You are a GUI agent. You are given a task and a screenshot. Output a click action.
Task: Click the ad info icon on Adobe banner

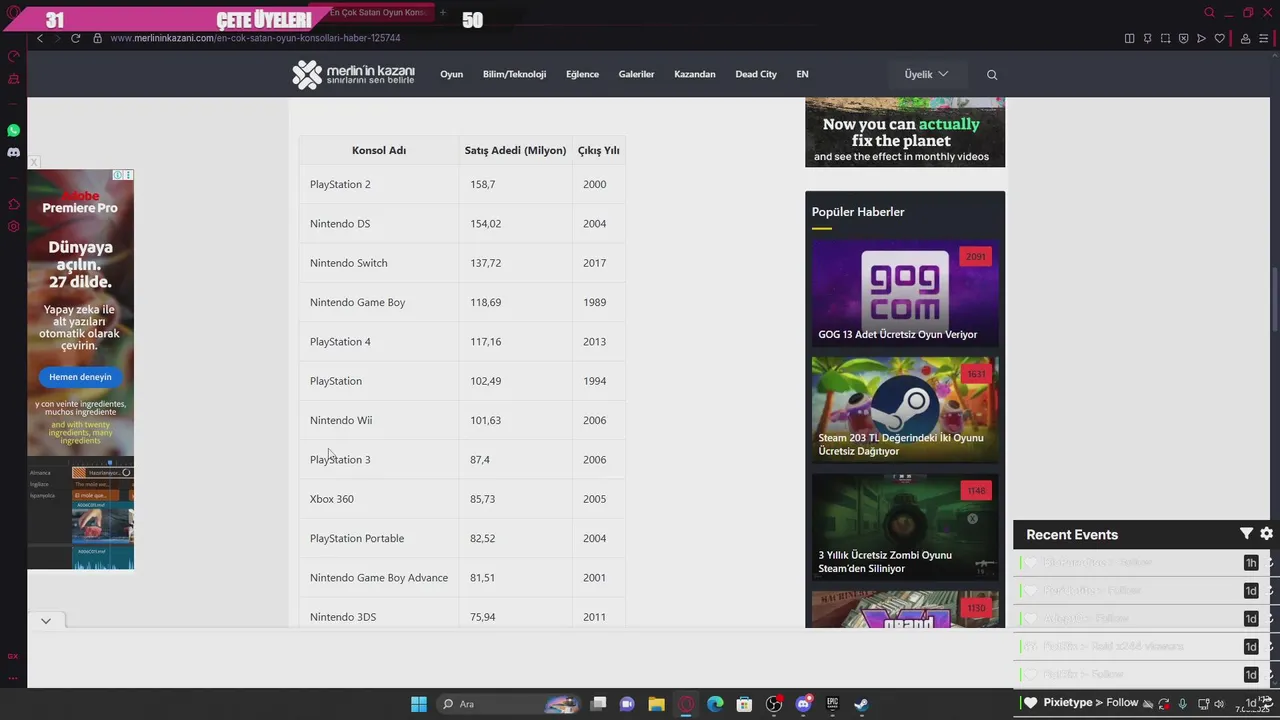click(x=118, y=175)
